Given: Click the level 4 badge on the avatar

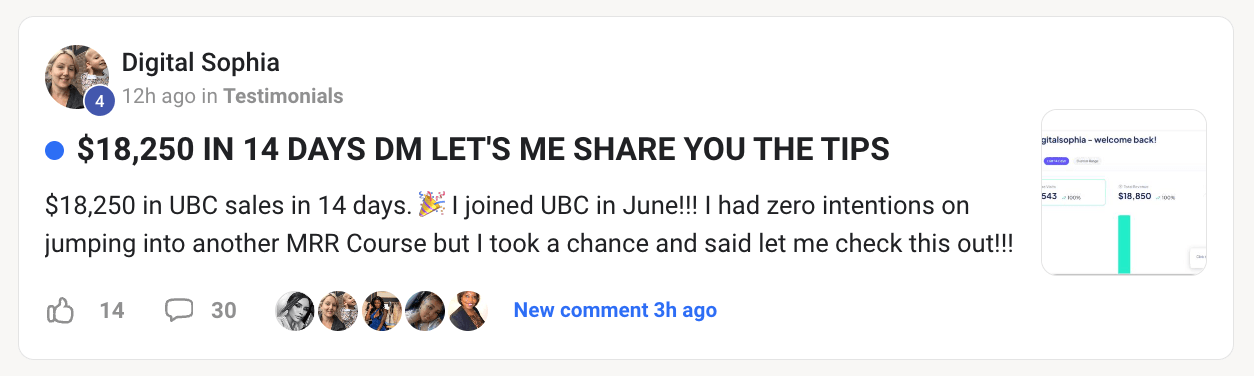Looking at the screenshot, I should [99, 101].
